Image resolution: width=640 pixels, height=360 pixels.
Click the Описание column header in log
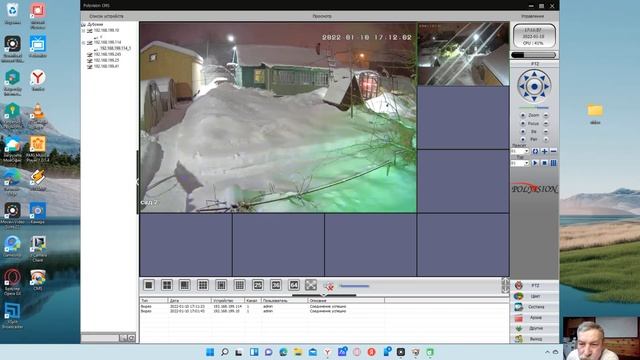coord(346,300)
